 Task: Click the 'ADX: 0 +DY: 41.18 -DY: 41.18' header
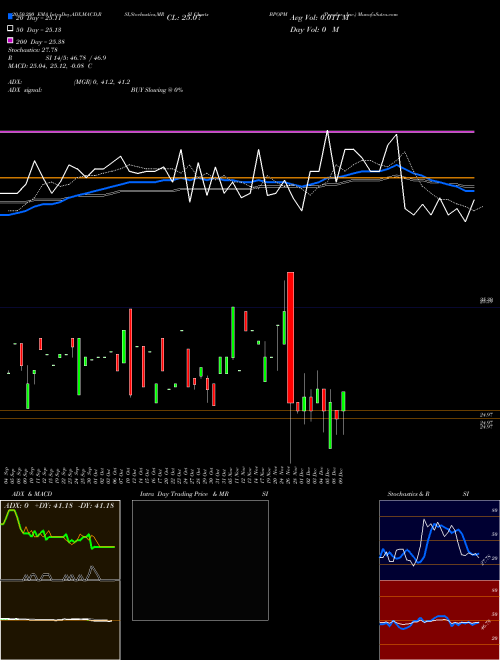click(x=59, y=505)
